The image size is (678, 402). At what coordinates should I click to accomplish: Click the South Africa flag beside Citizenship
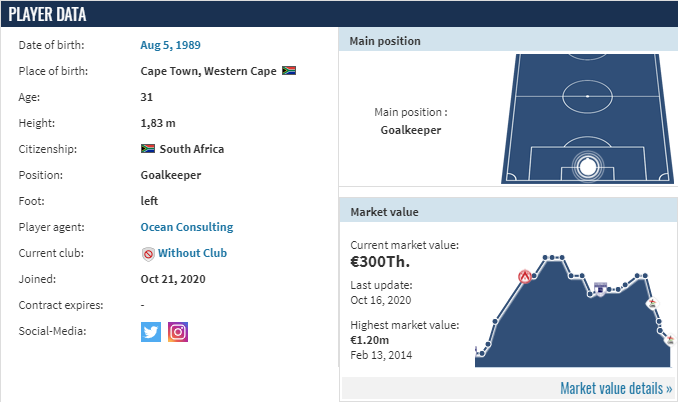coord(148,149)
